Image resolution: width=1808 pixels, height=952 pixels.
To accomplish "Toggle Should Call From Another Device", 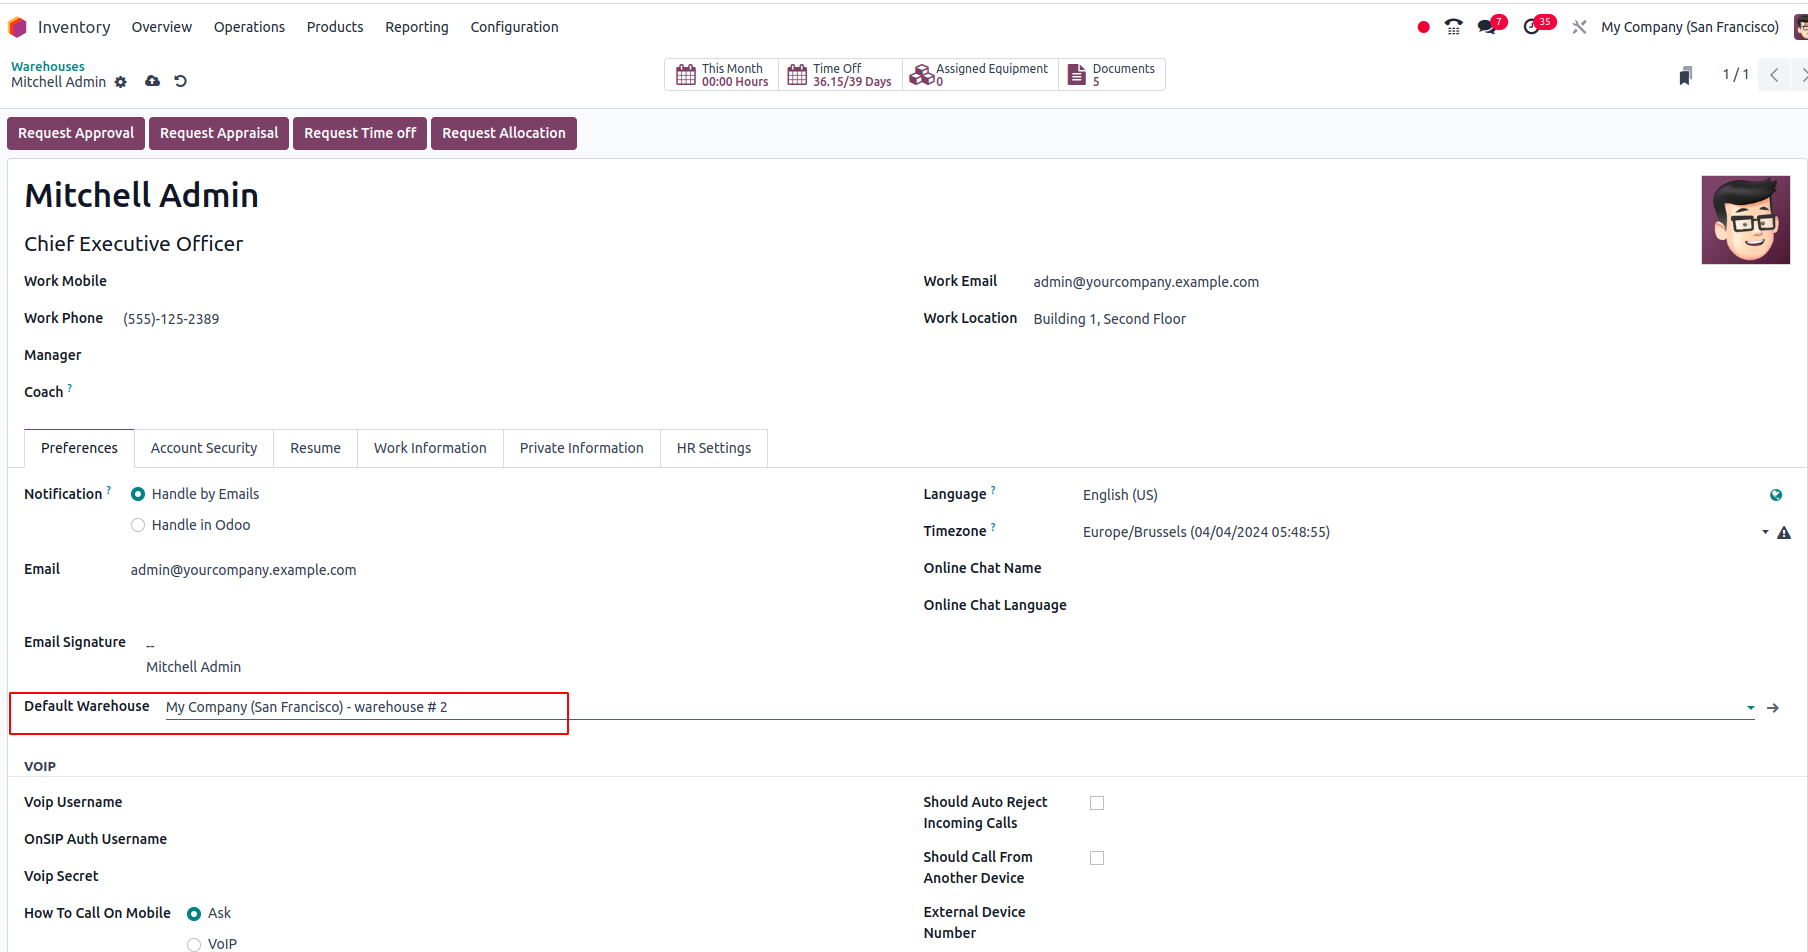I will 1097,858.
